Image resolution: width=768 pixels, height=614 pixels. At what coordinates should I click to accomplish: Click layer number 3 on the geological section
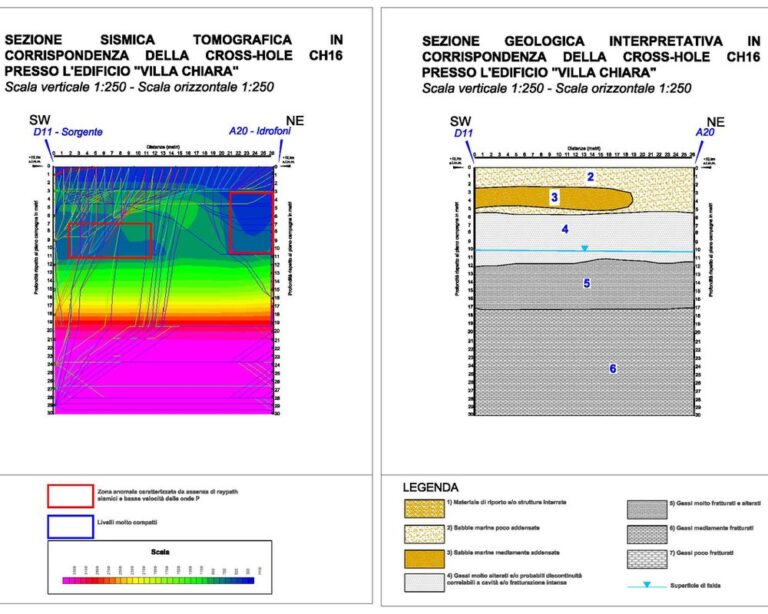coord(553,198)
